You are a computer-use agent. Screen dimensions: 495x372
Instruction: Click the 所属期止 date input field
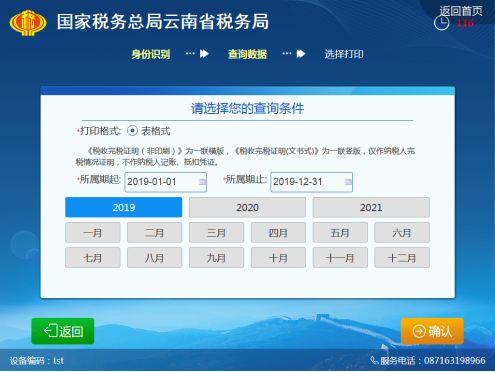(x=312, y=182)
